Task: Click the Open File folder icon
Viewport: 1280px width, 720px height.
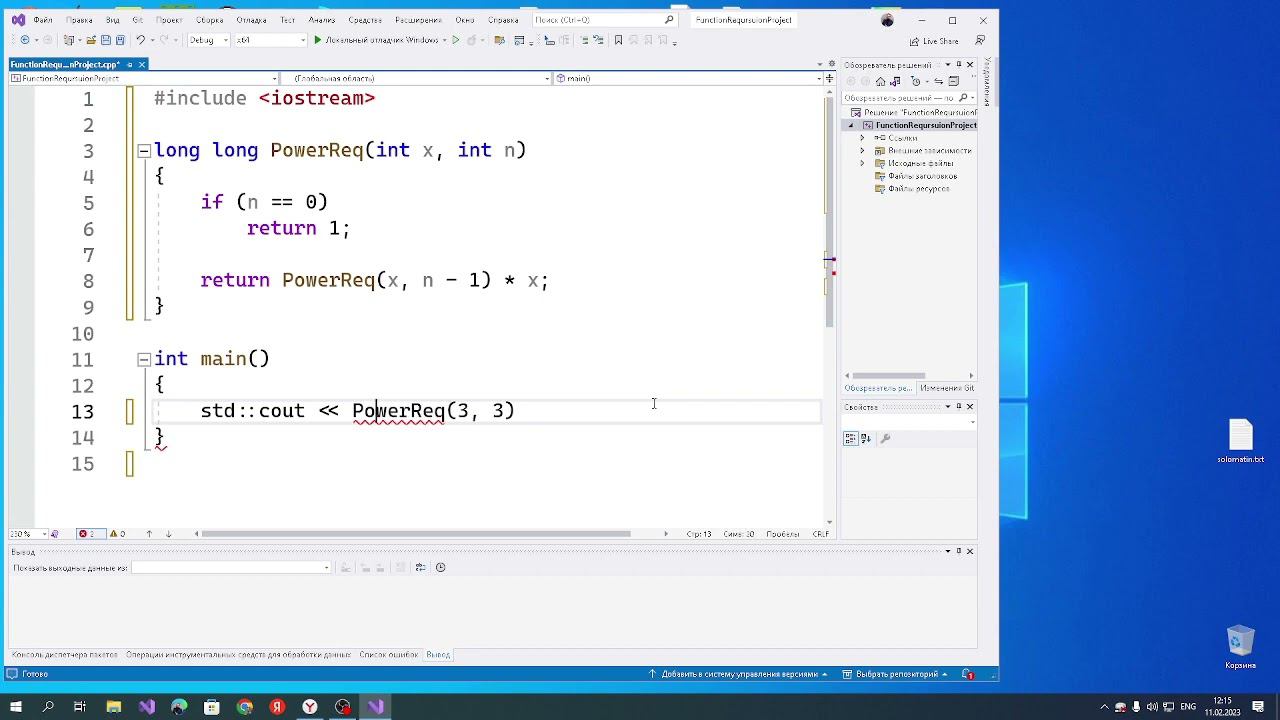Action: pyautogui.click(x=91, y=40)
